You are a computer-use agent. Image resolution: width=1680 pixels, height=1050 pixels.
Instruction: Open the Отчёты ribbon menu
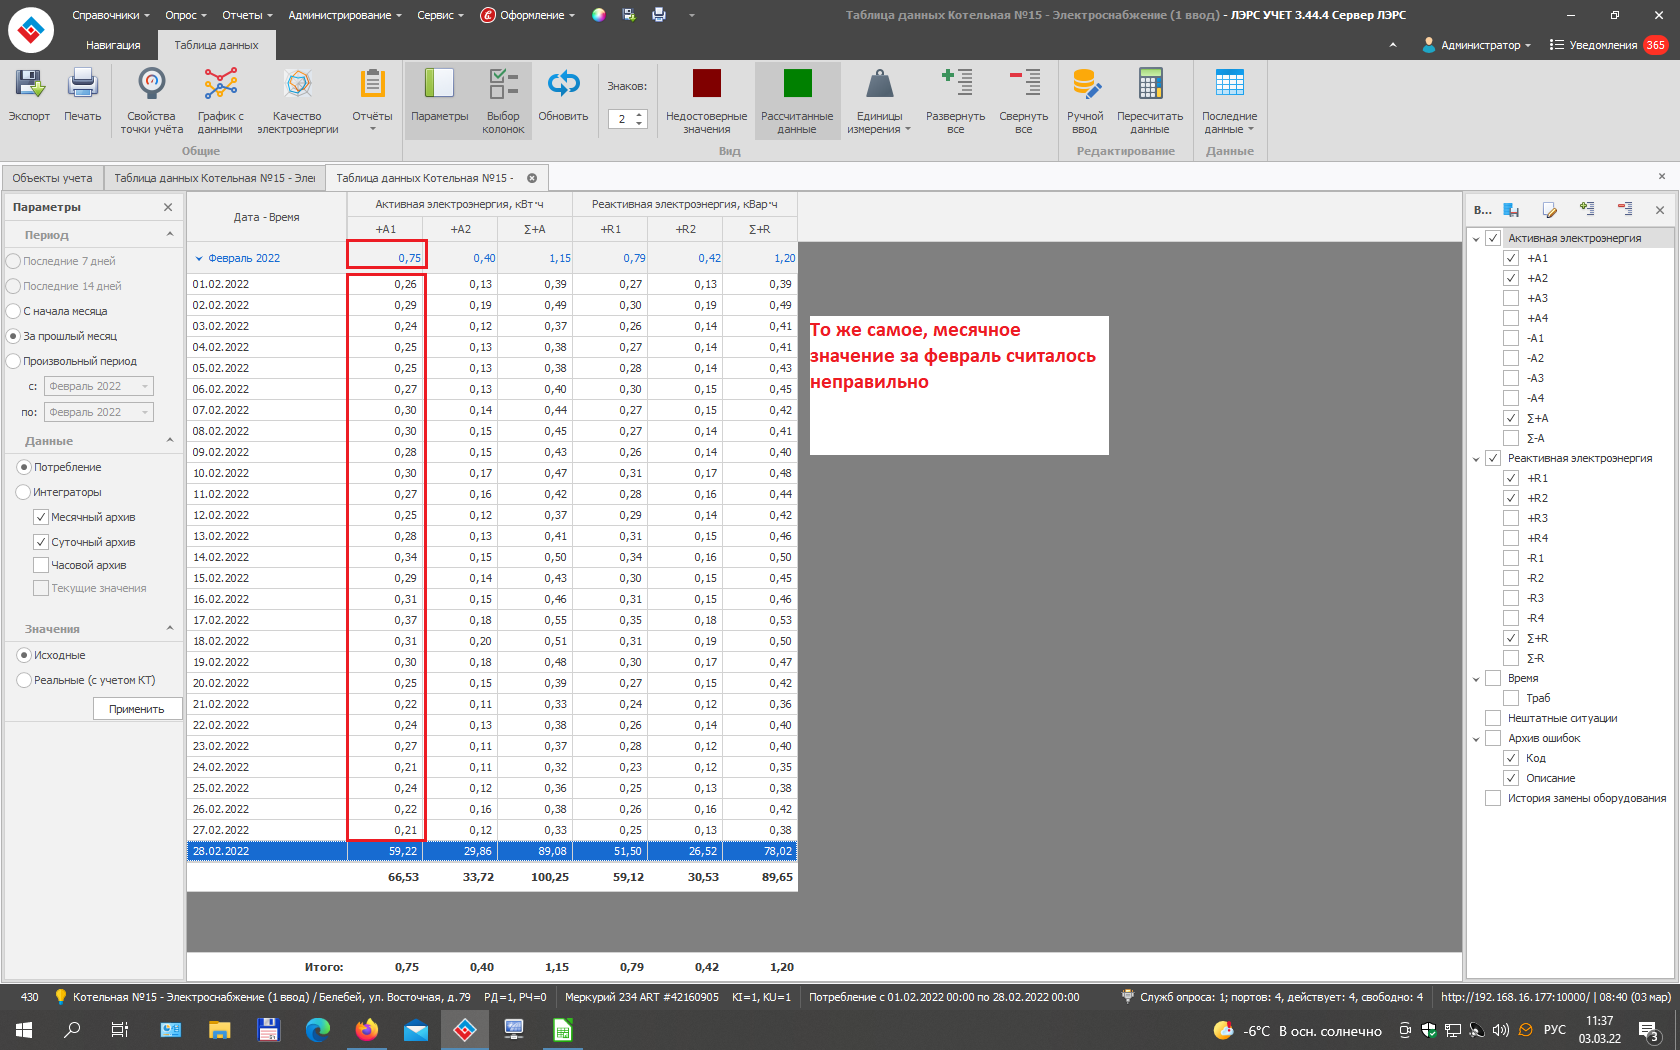[x=372, y=99]
